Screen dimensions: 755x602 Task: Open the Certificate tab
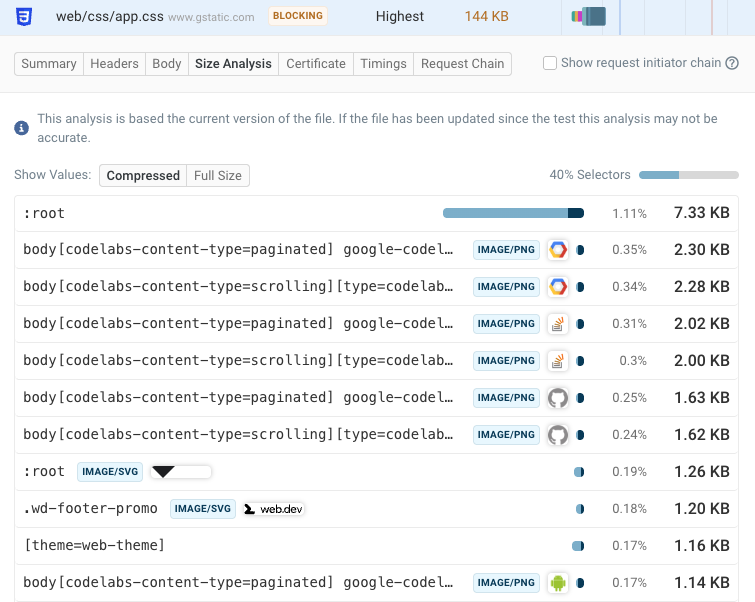point(316,64)
